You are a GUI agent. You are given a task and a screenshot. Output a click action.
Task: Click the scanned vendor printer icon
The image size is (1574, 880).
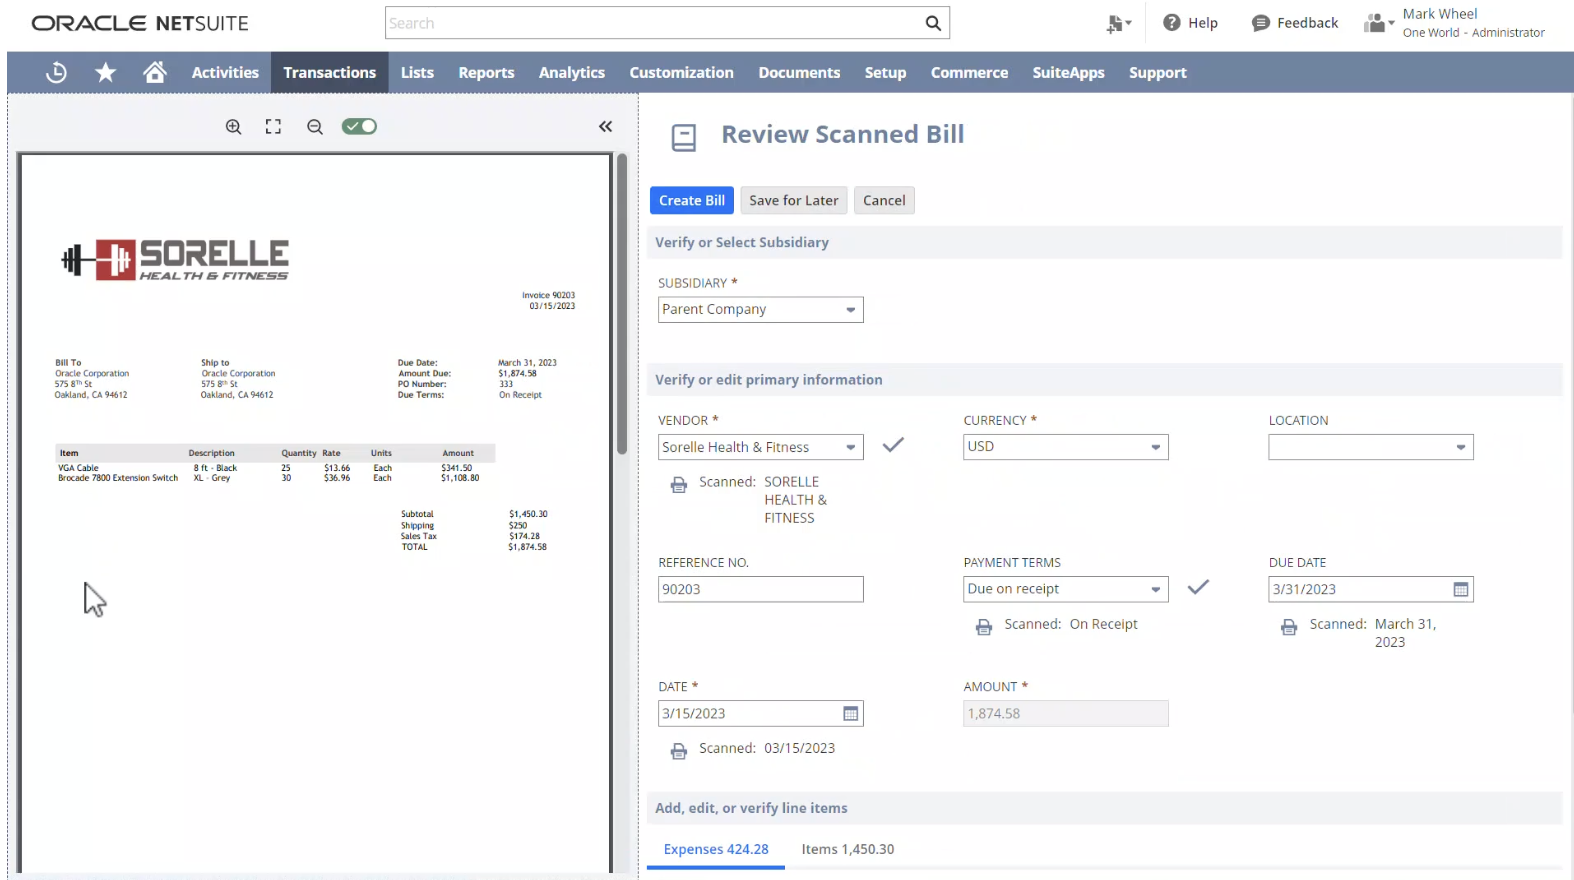tap(679, 485)
